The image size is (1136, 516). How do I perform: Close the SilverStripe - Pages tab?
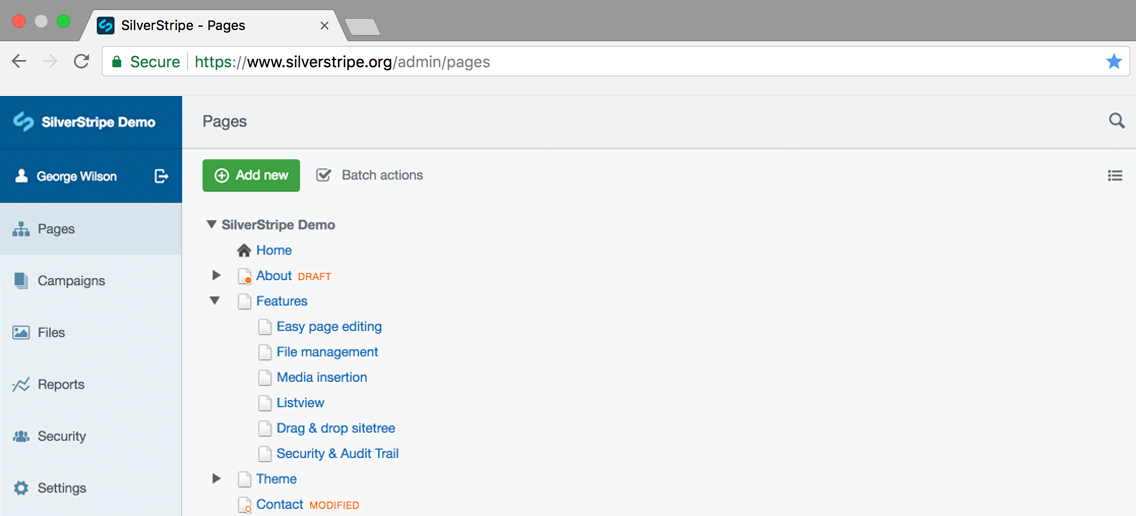(325, 25)
